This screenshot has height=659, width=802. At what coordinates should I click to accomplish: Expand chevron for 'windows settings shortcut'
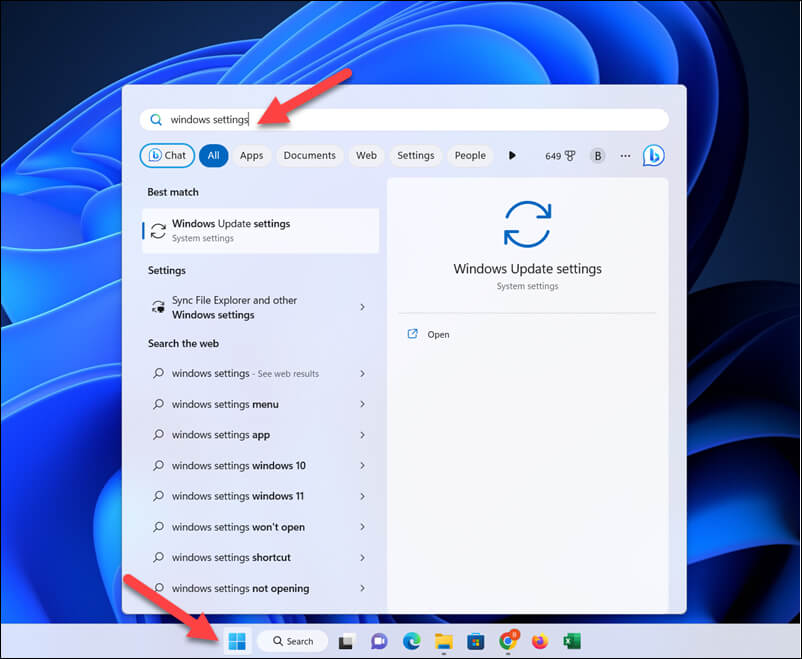tap(362, 558)
